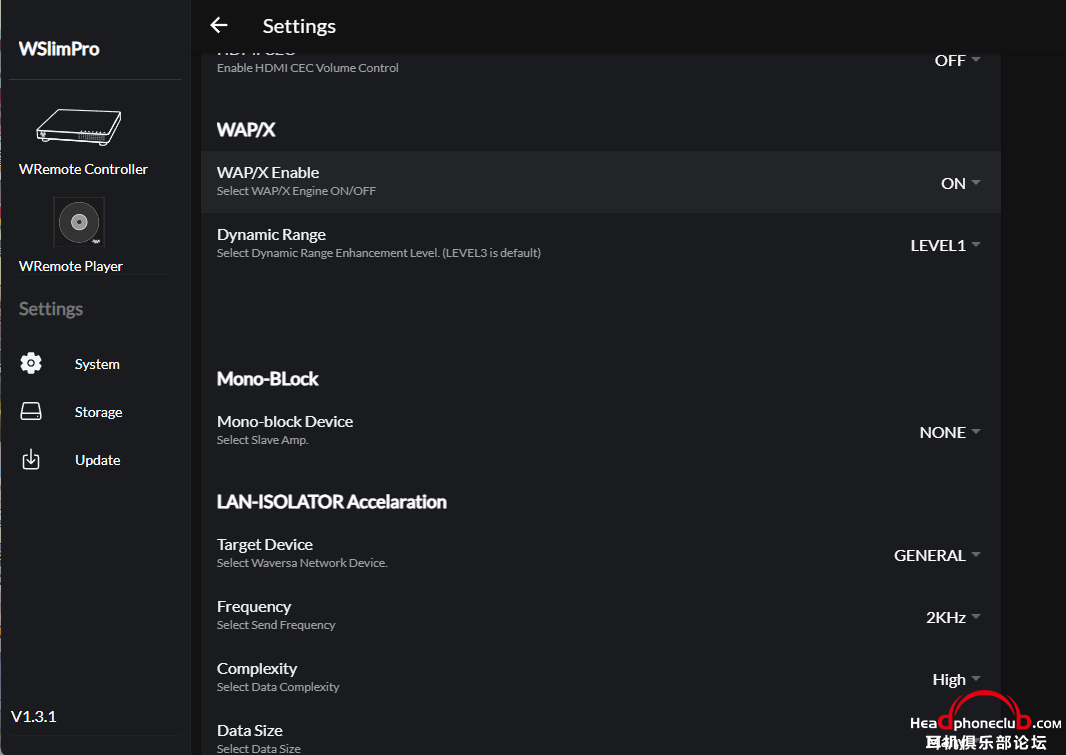Open the Target Device GENERAL dropdown

pos(937,555)
